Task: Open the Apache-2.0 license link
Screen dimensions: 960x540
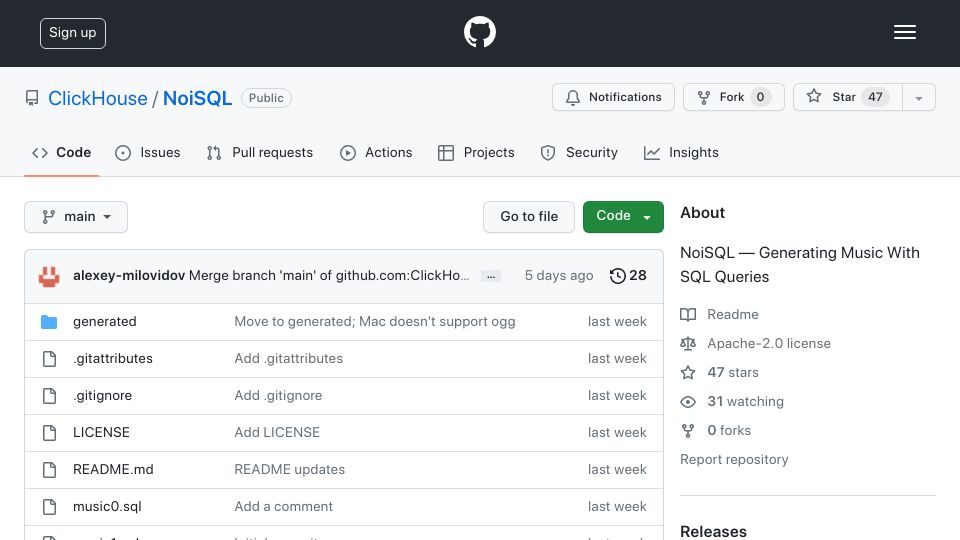Action: pyautogui.click(x=756, y=343)
